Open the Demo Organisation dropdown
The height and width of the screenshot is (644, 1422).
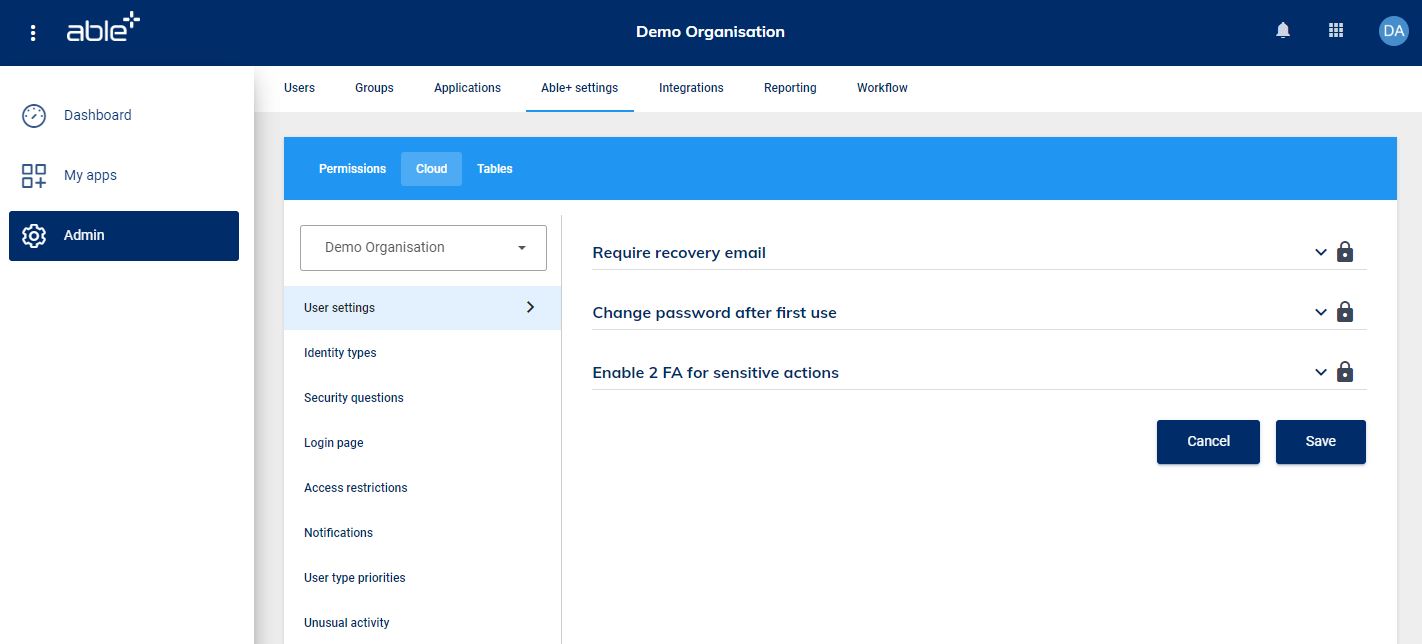pos(423,248)
